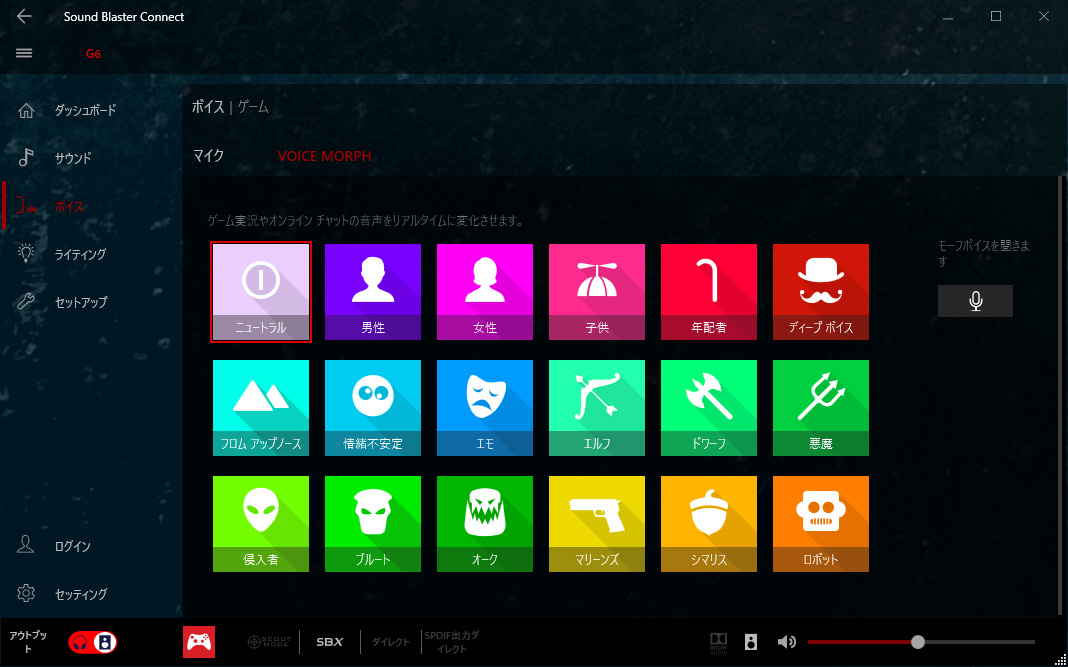The width and height of the screenshot is (1068, 667).
Task: Select the Dwarf (ドワーフ) axe voice tile
Action: (708, 407)
